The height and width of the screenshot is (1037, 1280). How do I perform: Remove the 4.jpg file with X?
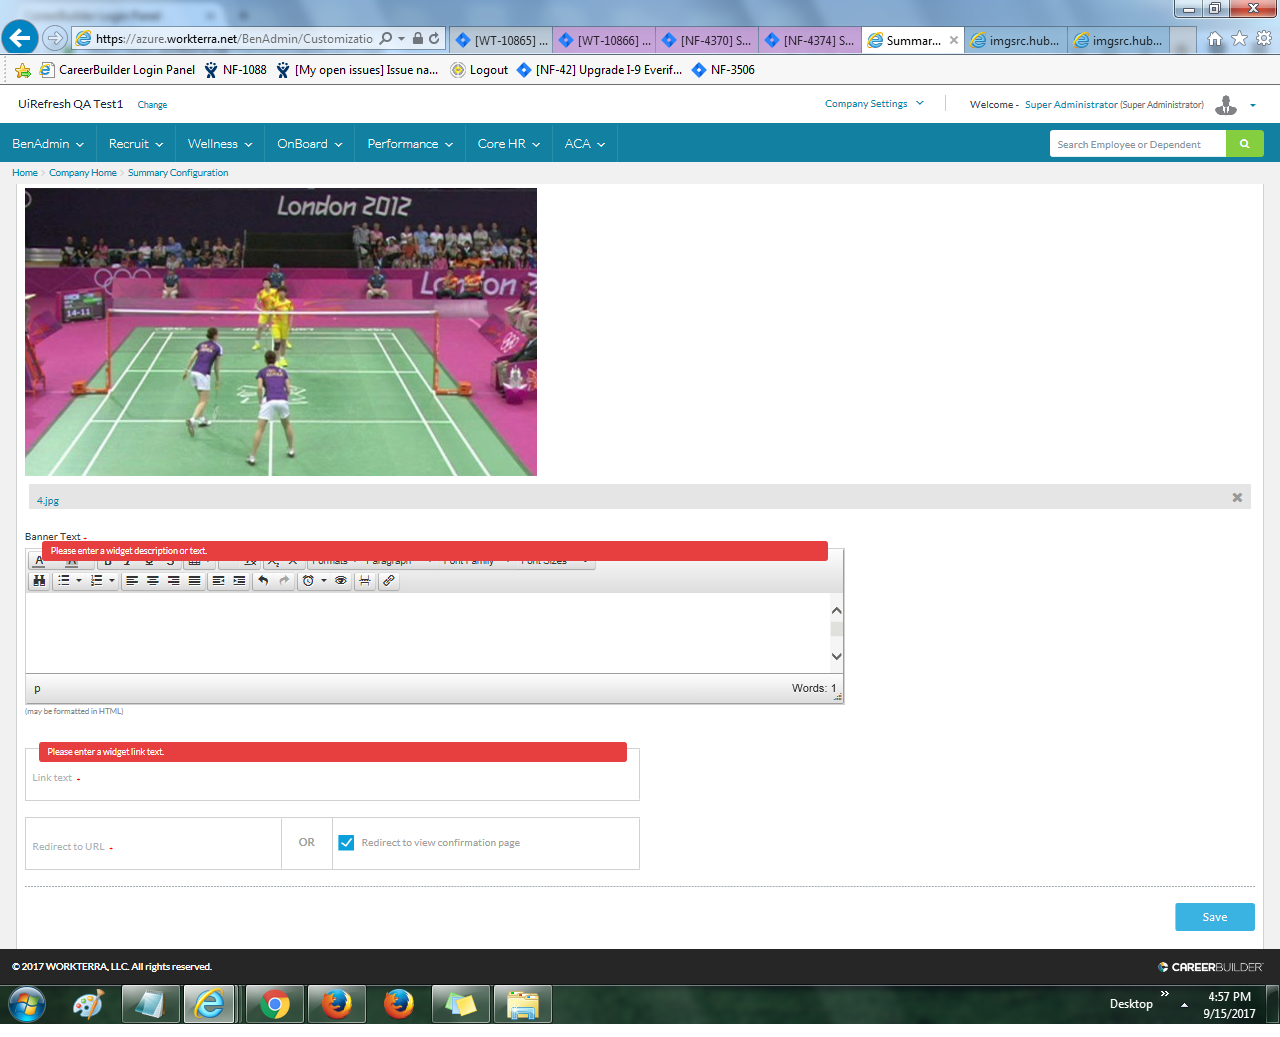[1237, 497]
